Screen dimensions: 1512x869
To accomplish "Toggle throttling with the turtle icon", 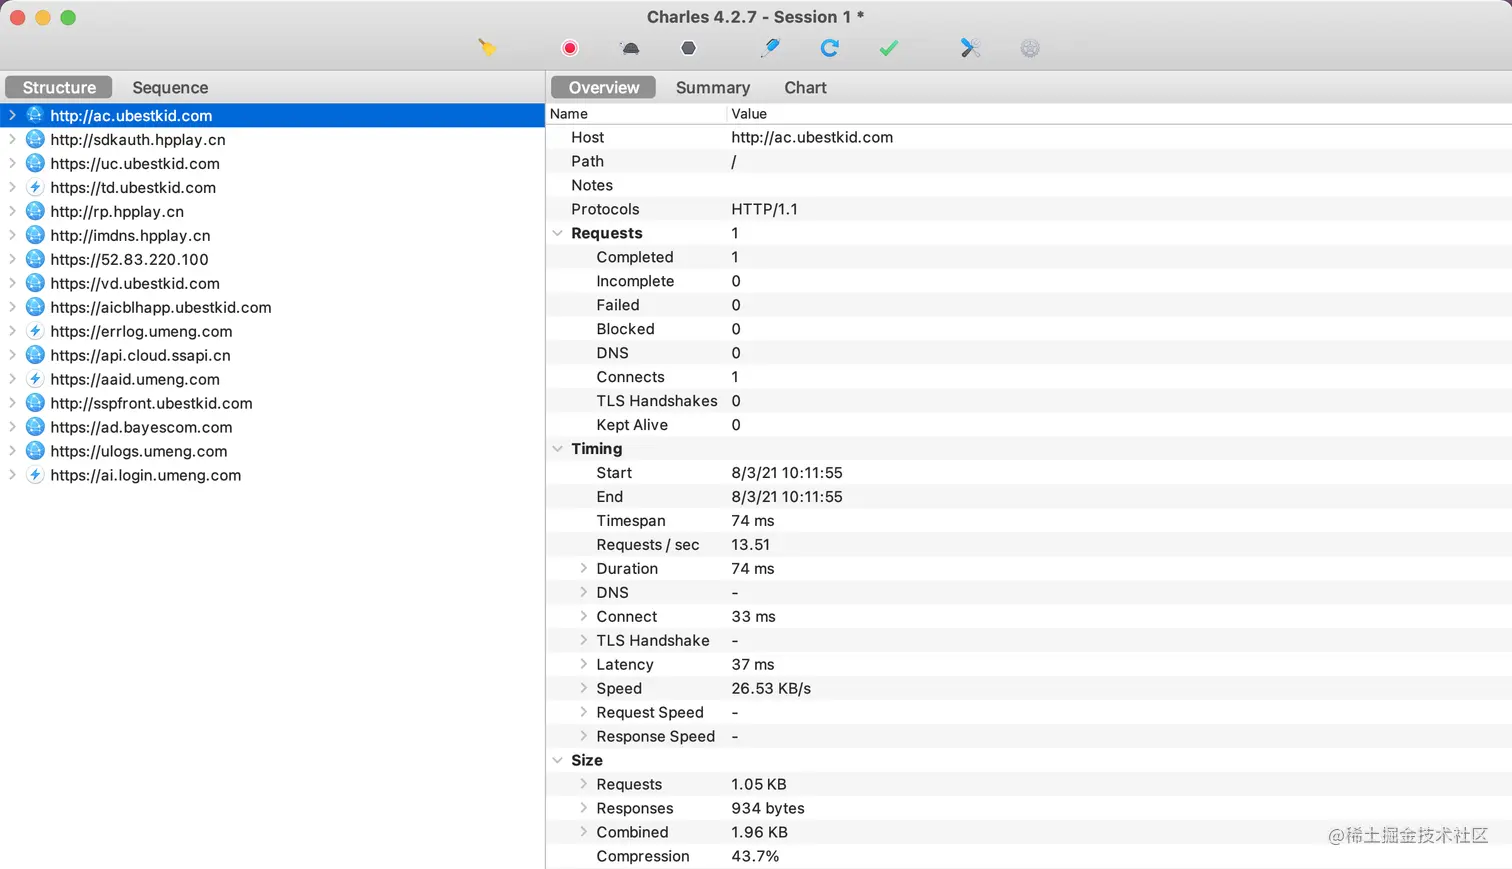I will pyautogui.click(x=630, y=48).
